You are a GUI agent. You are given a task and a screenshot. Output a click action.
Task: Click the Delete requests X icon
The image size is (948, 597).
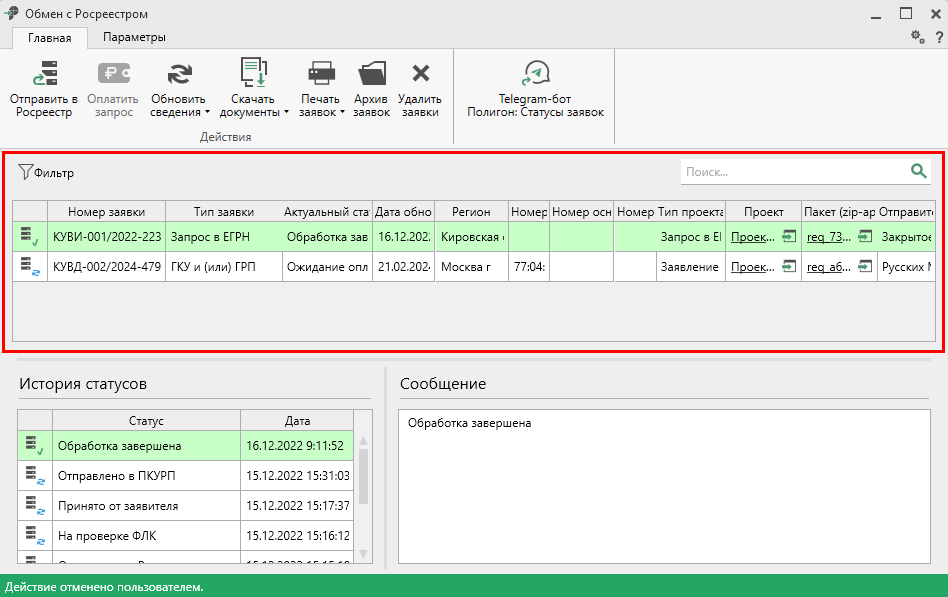[420, 74]
